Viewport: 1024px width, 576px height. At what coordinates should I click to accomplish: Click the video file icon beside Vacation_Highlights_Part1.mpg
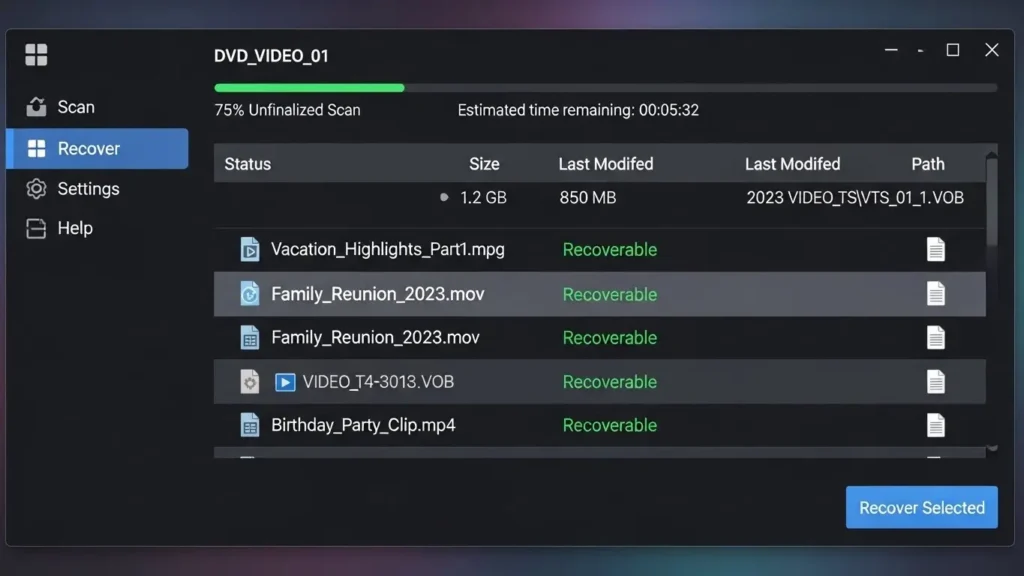(249, 249)
